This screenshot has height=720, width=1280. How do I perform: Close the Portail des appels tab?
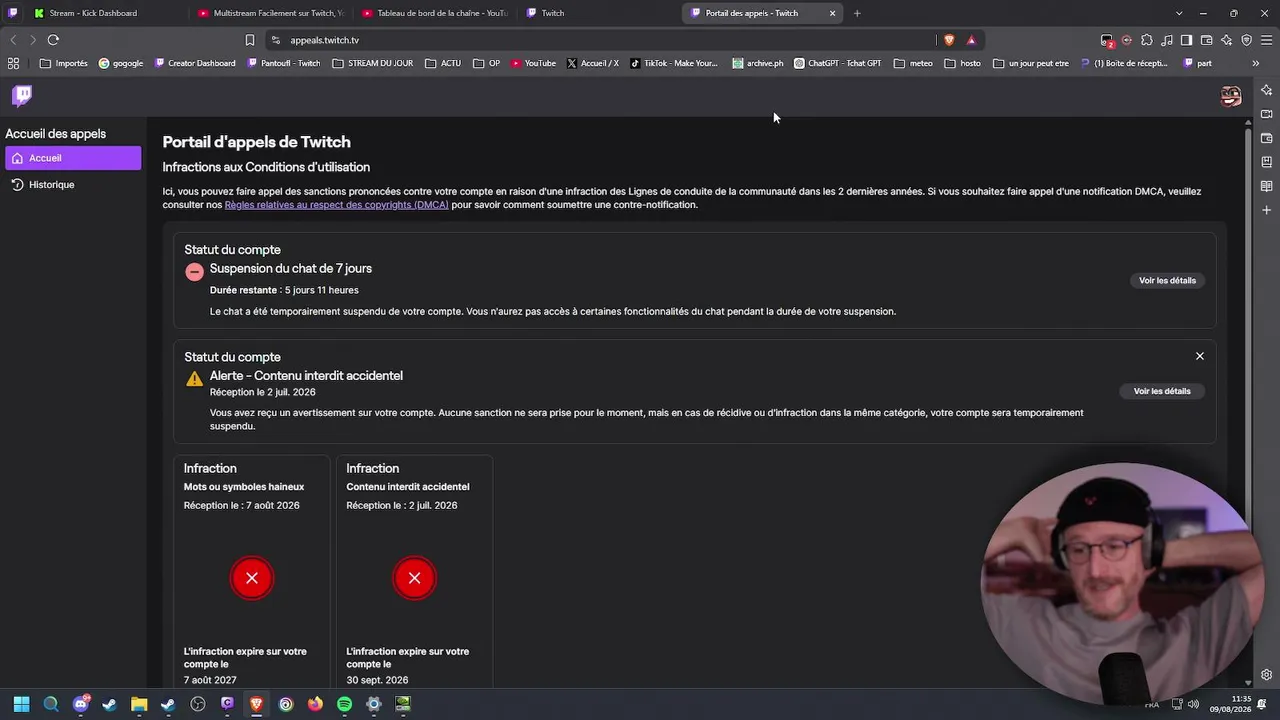[832, 13]
